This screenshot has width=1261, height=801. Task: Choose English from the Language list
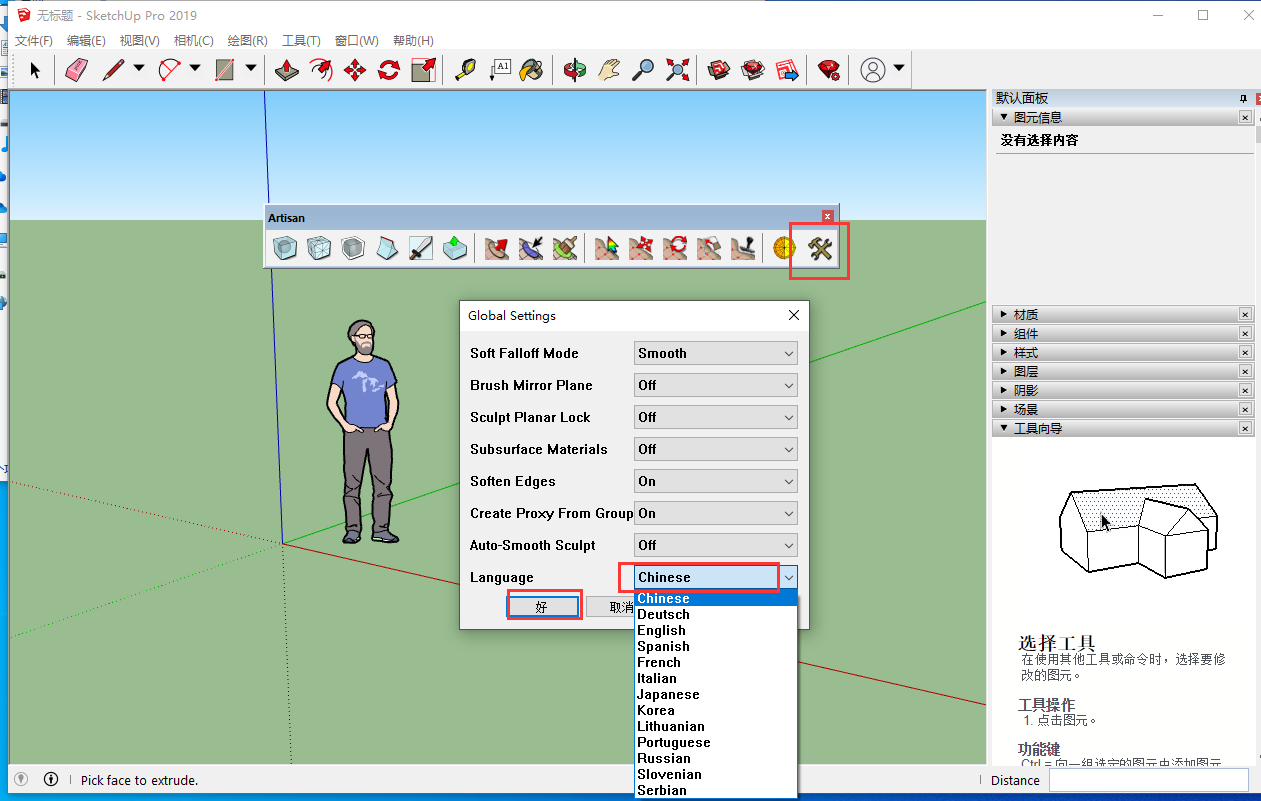(662, 631)
